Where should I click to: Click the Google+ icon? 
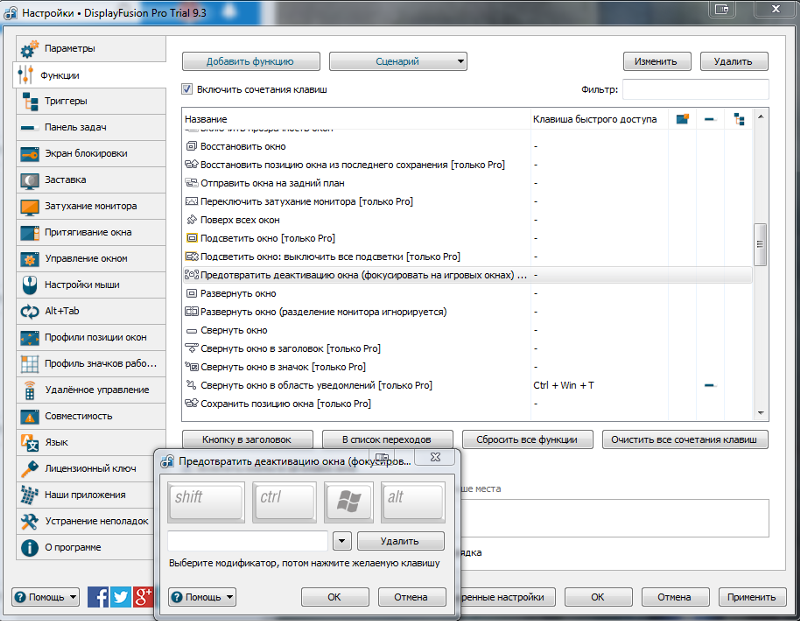tap(143, 597)
